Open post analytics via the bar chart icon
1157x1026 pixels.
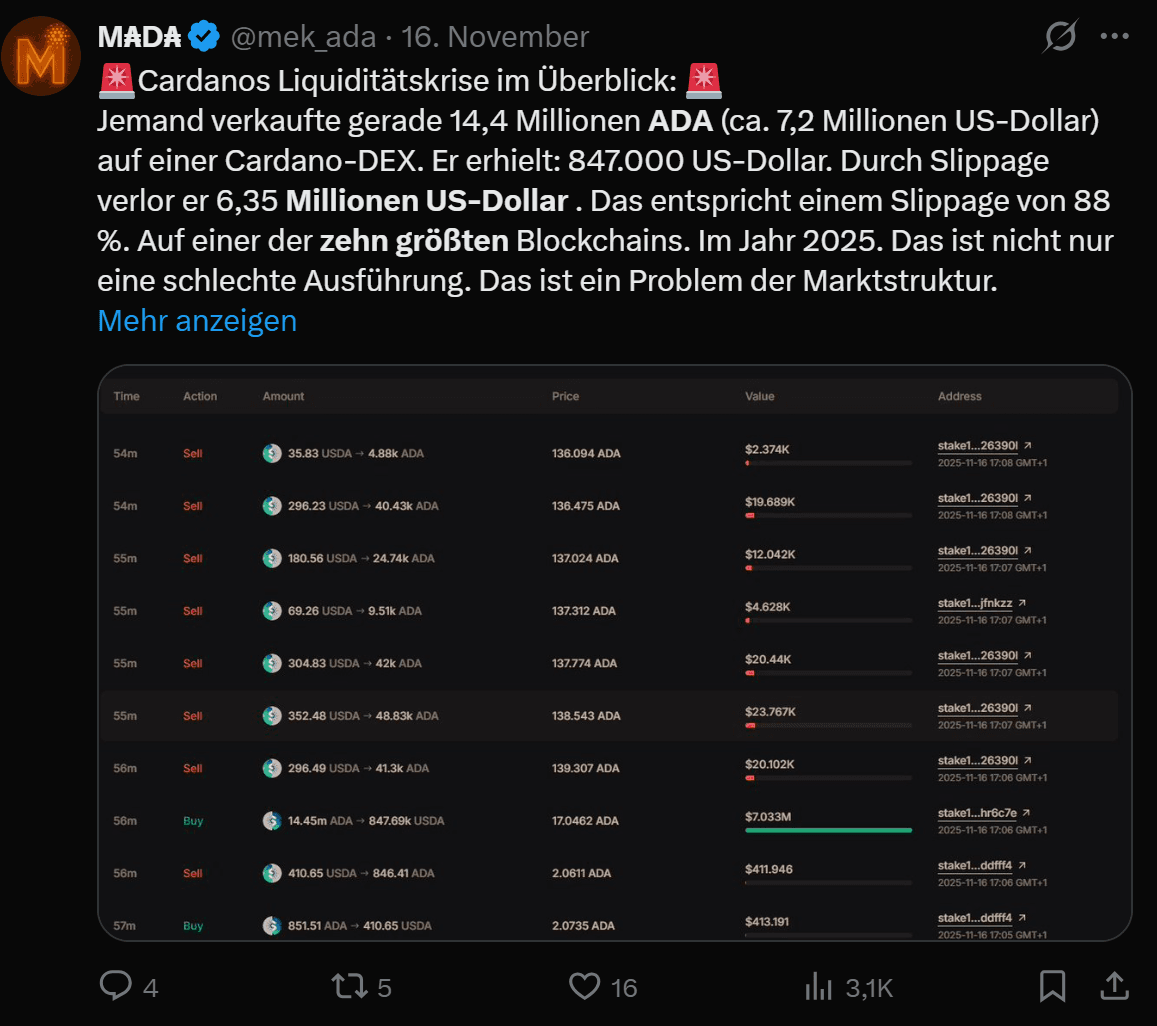818,986
